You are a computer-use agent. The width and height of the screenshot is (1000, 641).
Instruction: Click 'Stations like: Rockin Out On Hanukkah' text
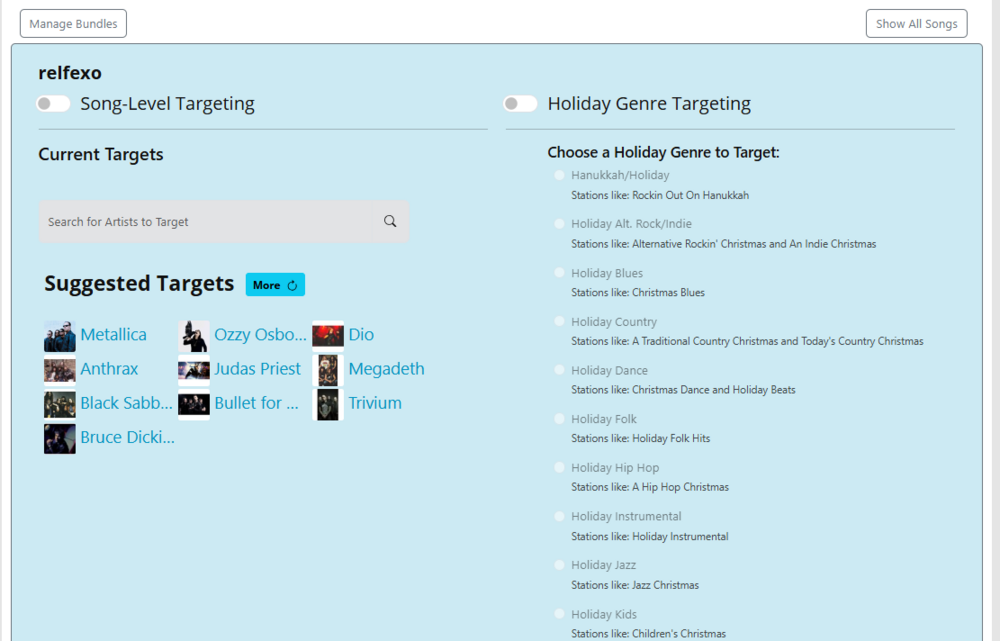tap(660, 195)
